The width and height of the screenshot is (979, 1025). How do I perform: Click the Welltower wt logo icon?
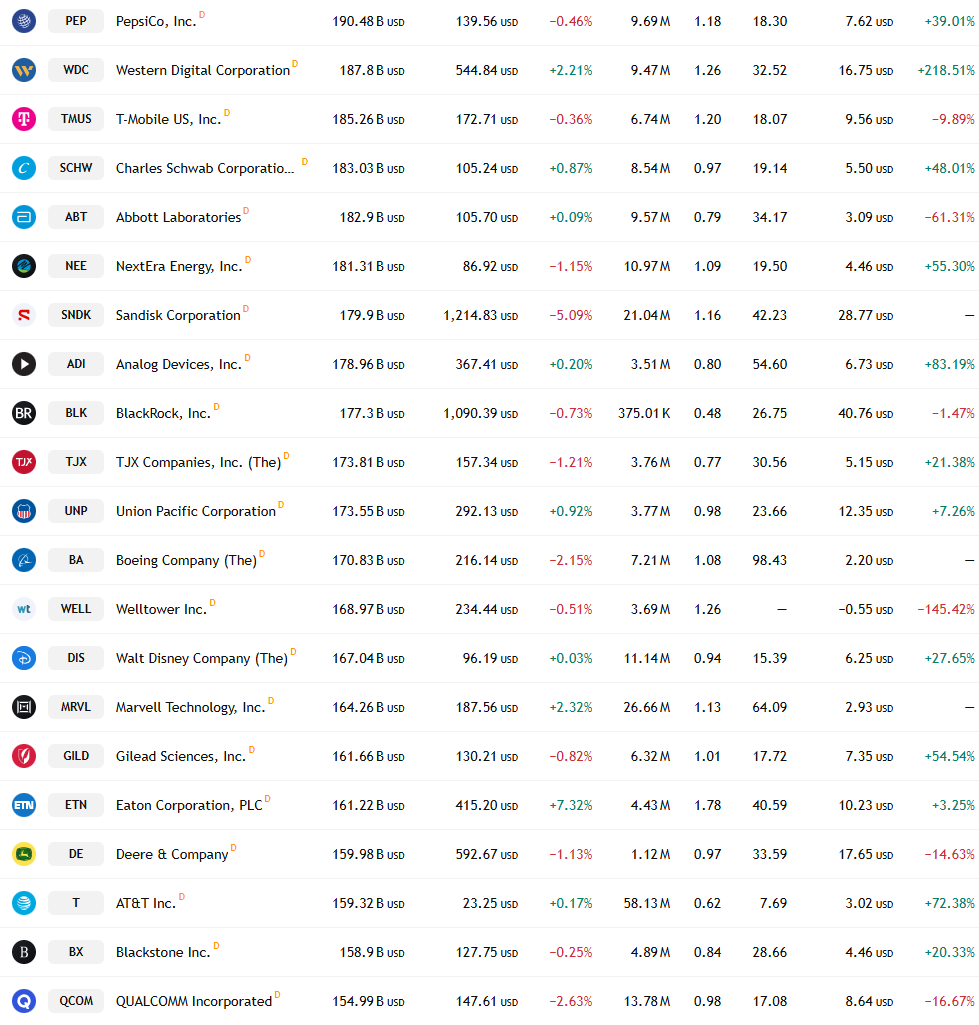coord(24,609)
